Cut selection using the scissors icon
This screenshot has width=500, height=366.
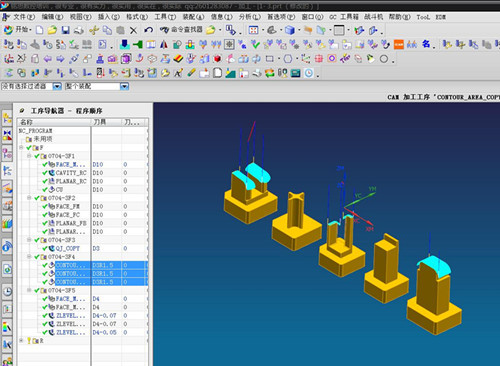click(94, 30)
